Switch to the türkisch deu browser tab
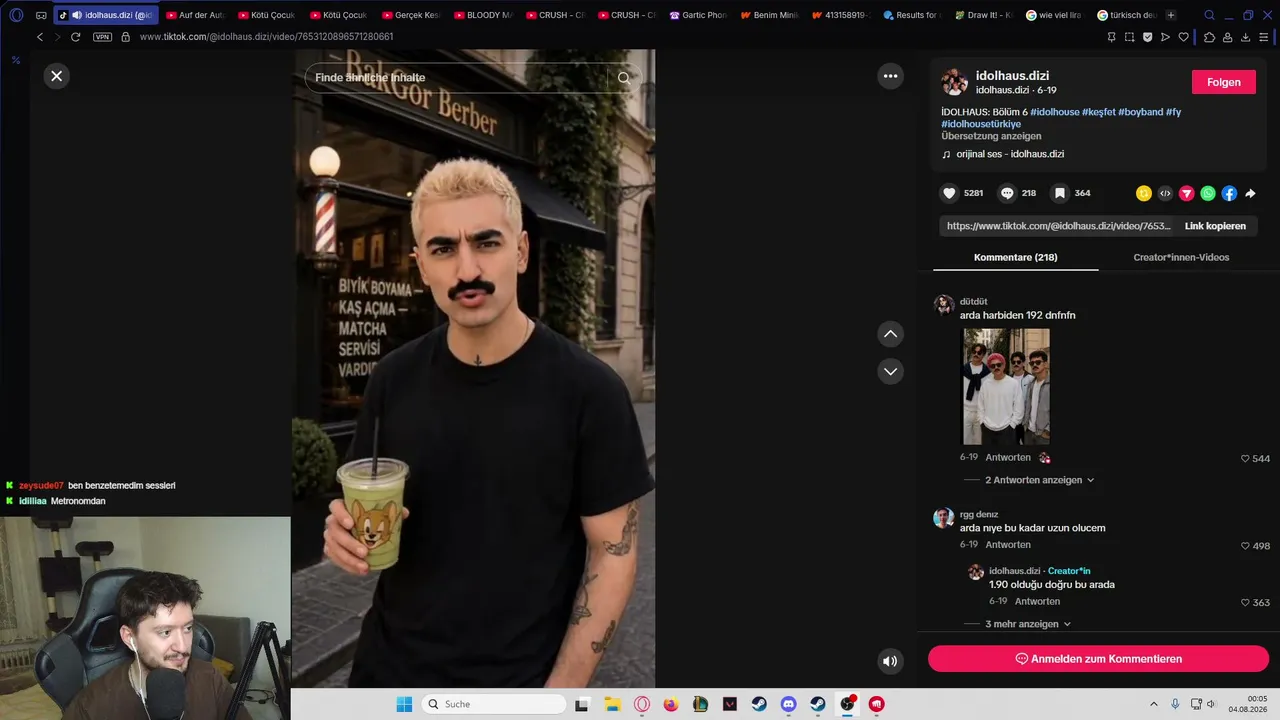 (x=1127, y=15)
